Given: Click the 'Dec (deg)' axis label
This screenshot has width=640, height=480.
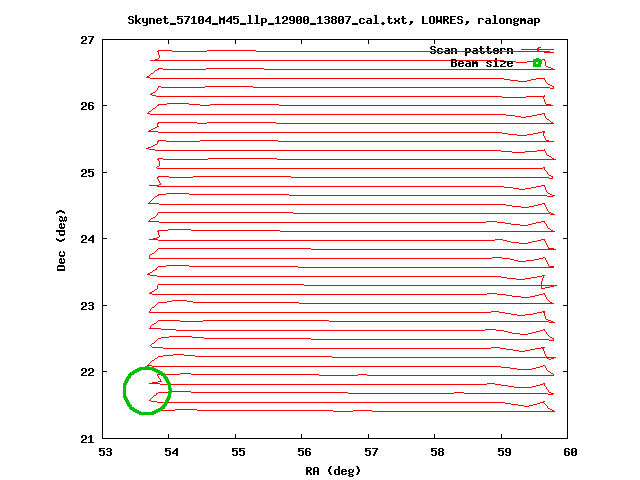Looking at the screenshot, I should click(61, 240).
